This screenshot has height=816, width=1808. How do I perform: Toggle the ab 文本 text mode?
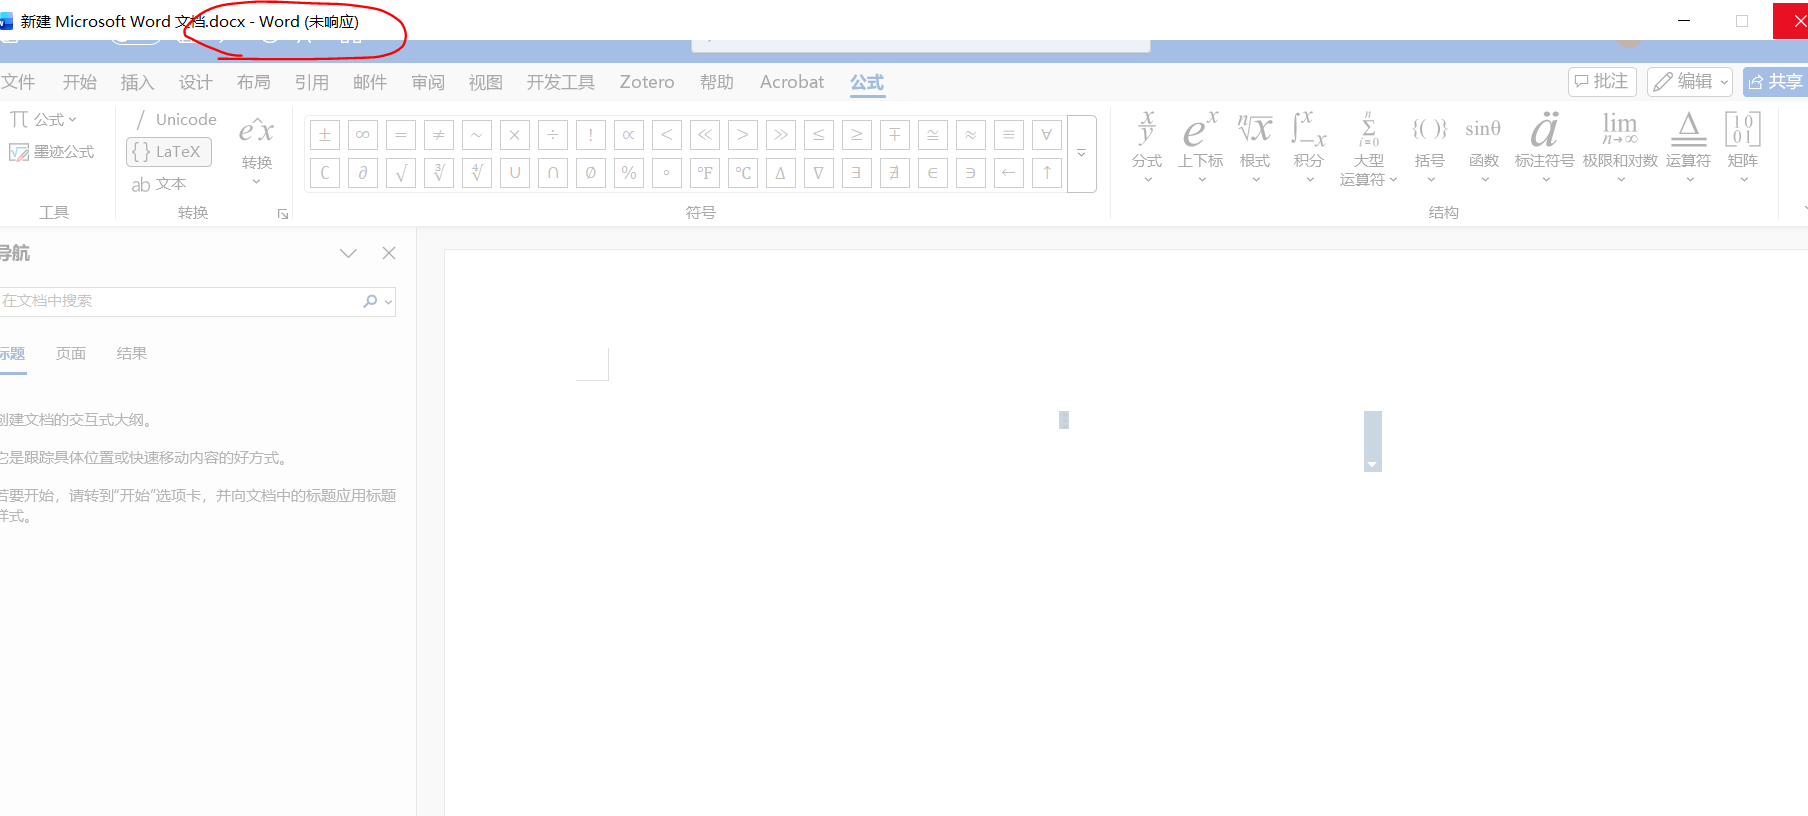[x=159, y=184]
